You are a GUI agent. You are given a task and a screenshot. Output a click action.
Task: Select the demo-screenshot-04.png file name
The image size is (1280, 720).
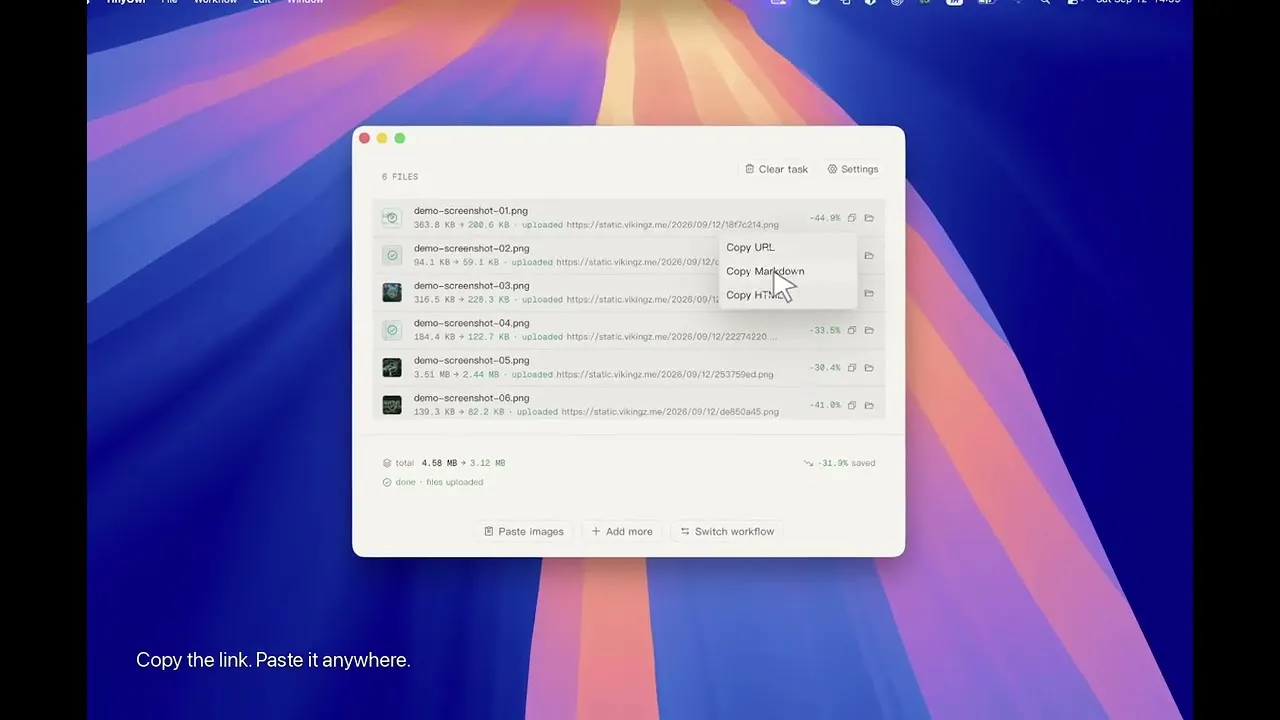point(472,323)
